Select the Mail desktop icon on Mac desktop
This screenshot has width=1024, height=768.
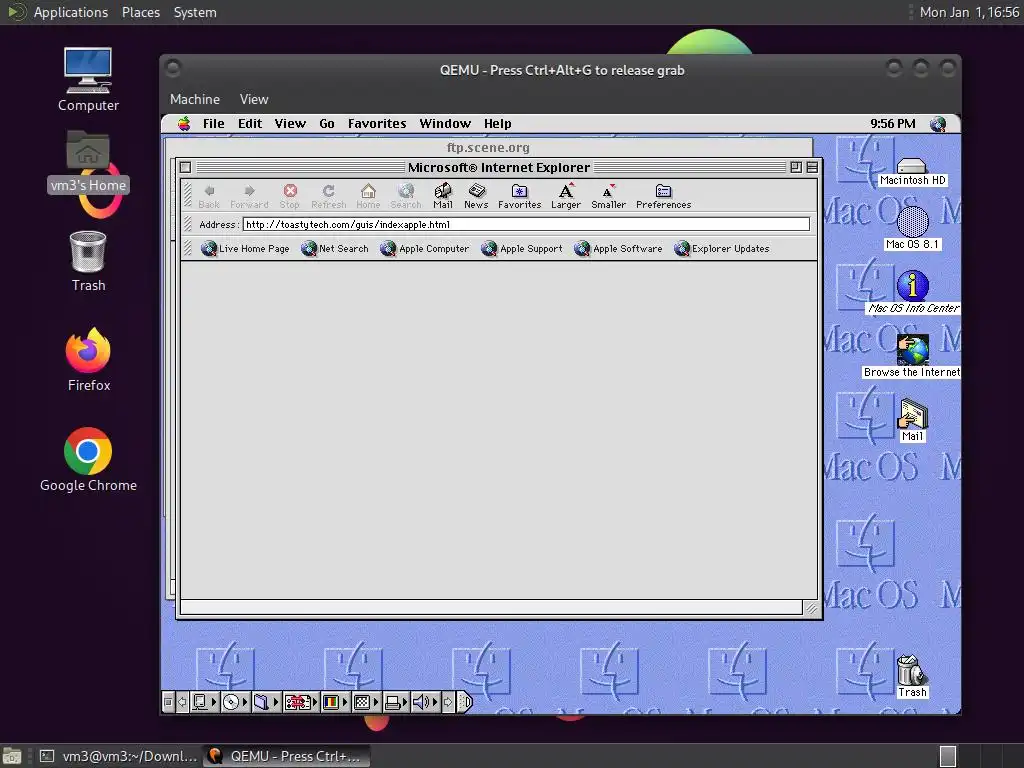pyautogui.click(x=912, y=420)
